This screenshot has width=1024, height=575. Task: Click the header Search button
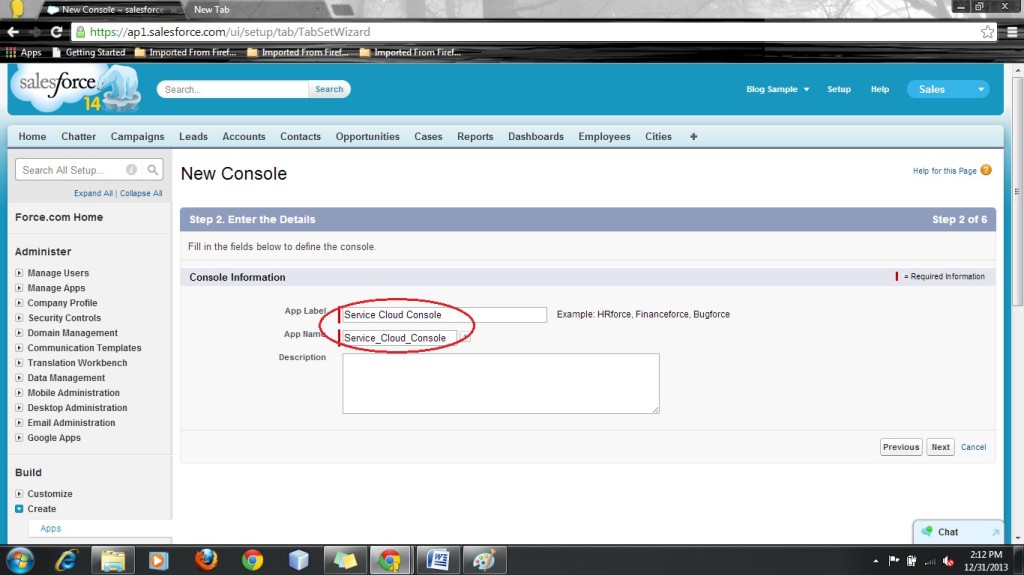pyautogui.click(x=329, y=90)
